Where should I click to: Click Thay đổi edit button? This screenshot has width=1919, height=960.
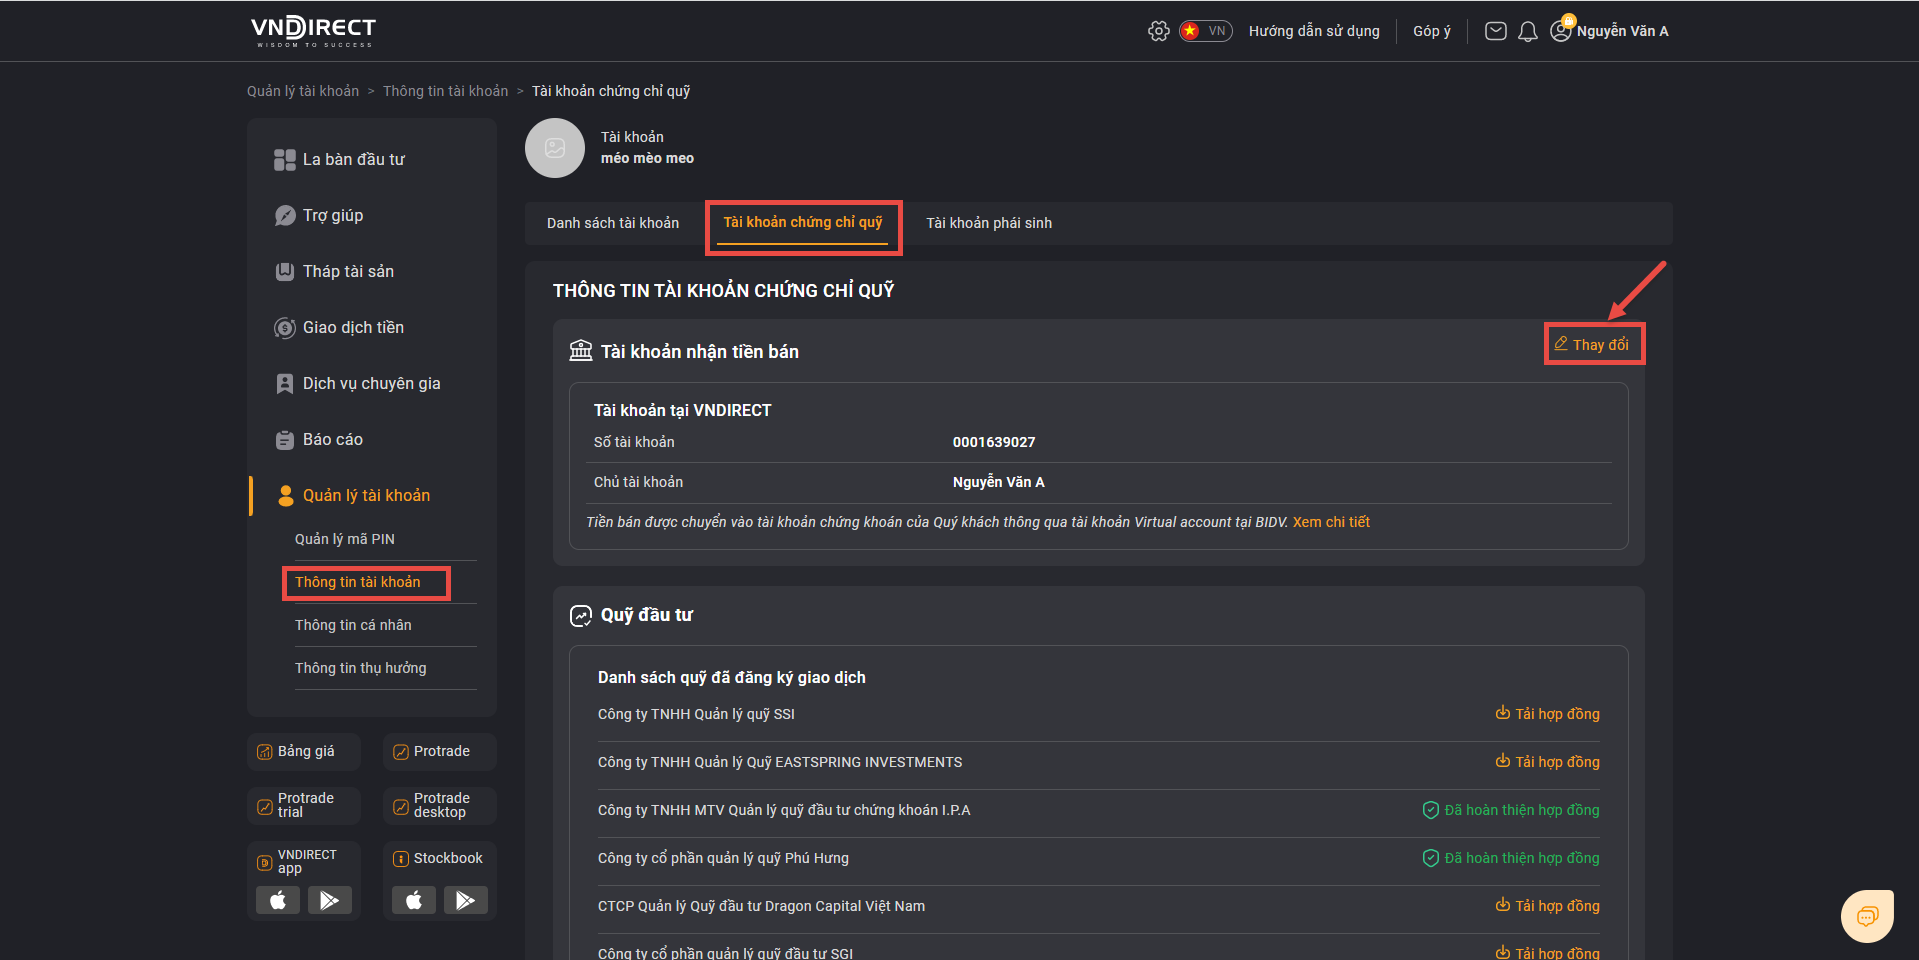point(1591,344)
